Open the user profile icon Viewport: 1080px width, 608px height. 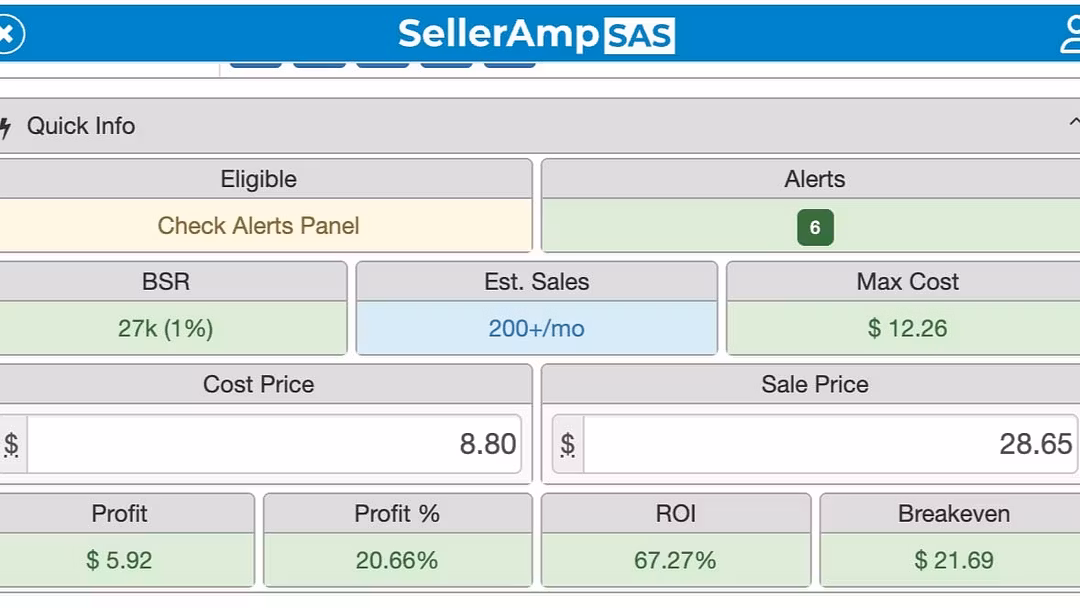[1069, 34]
